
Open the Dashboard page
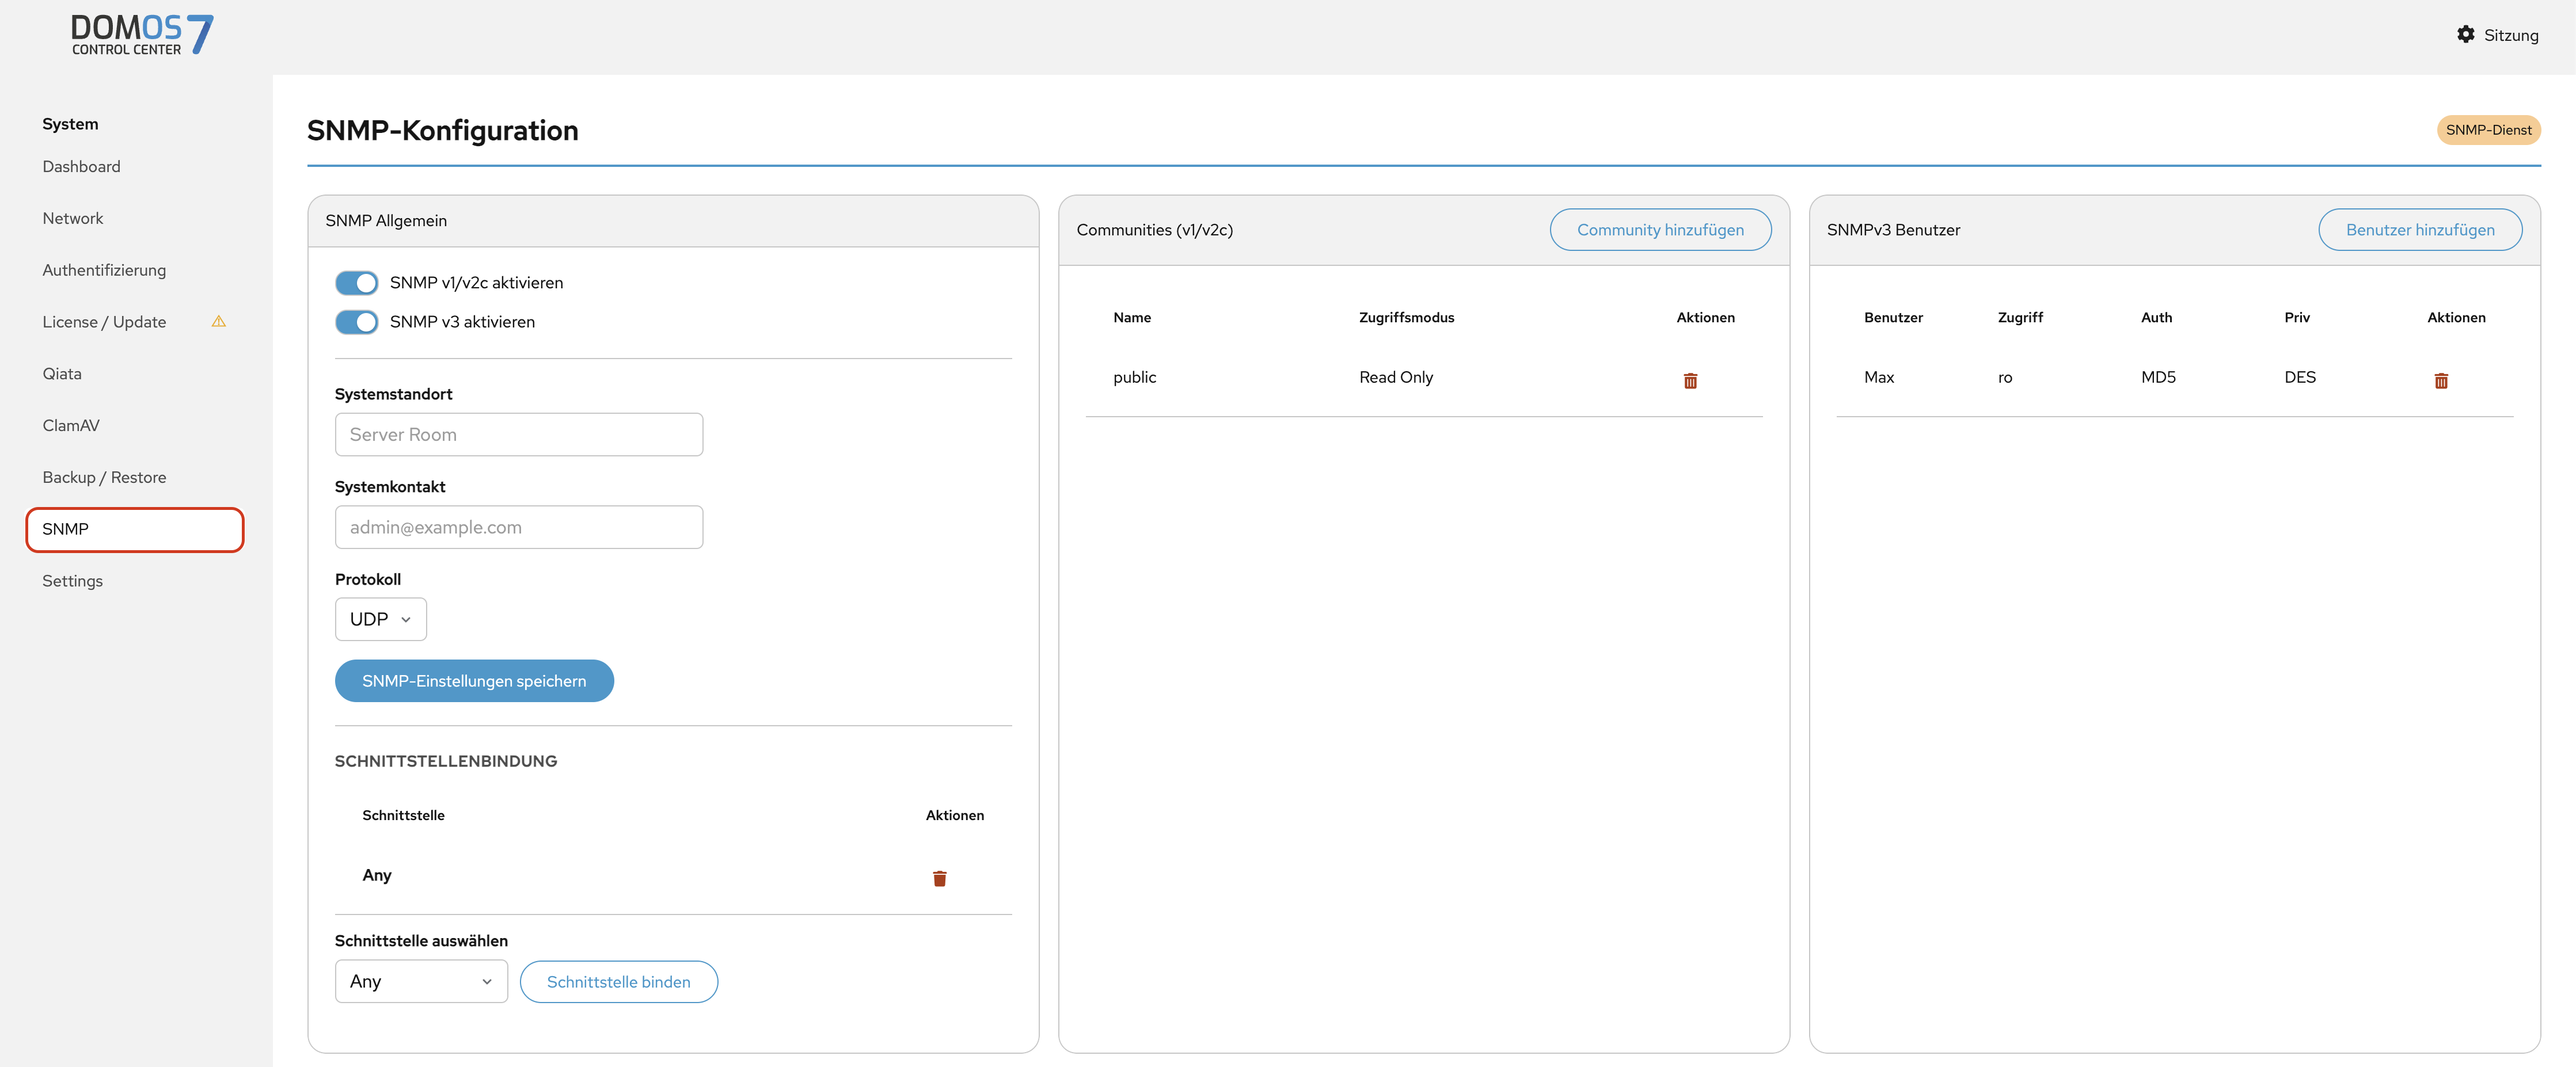tap(81, 166)
